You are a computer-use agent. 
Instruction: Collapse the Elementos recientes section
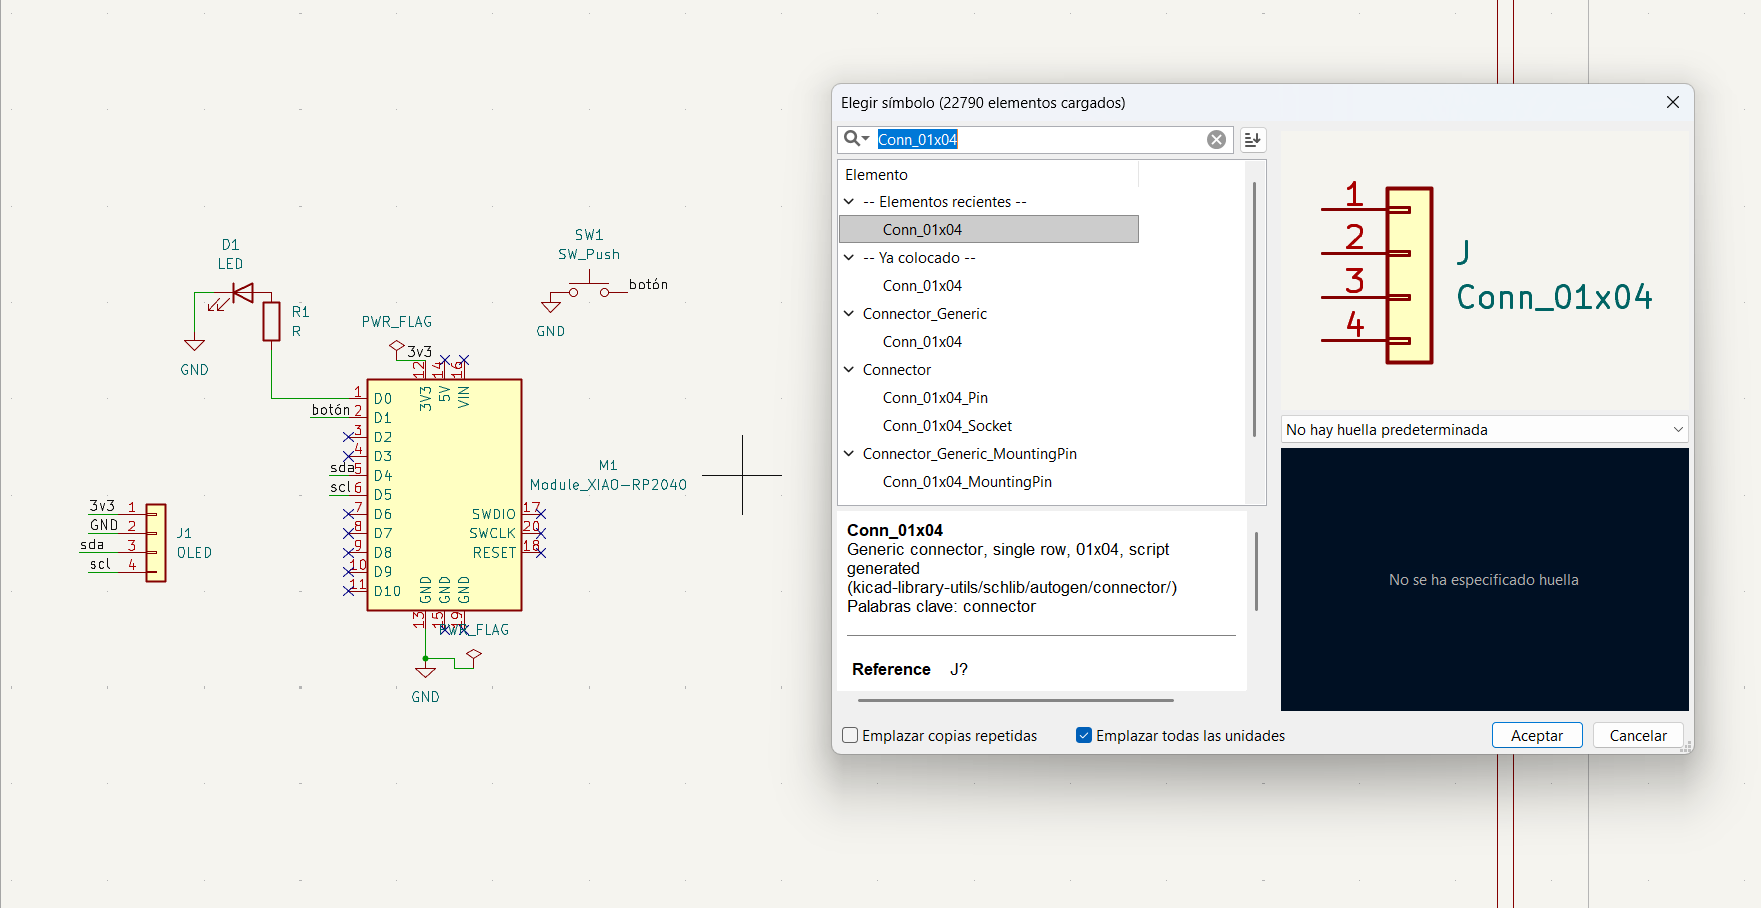pos(849,201)
